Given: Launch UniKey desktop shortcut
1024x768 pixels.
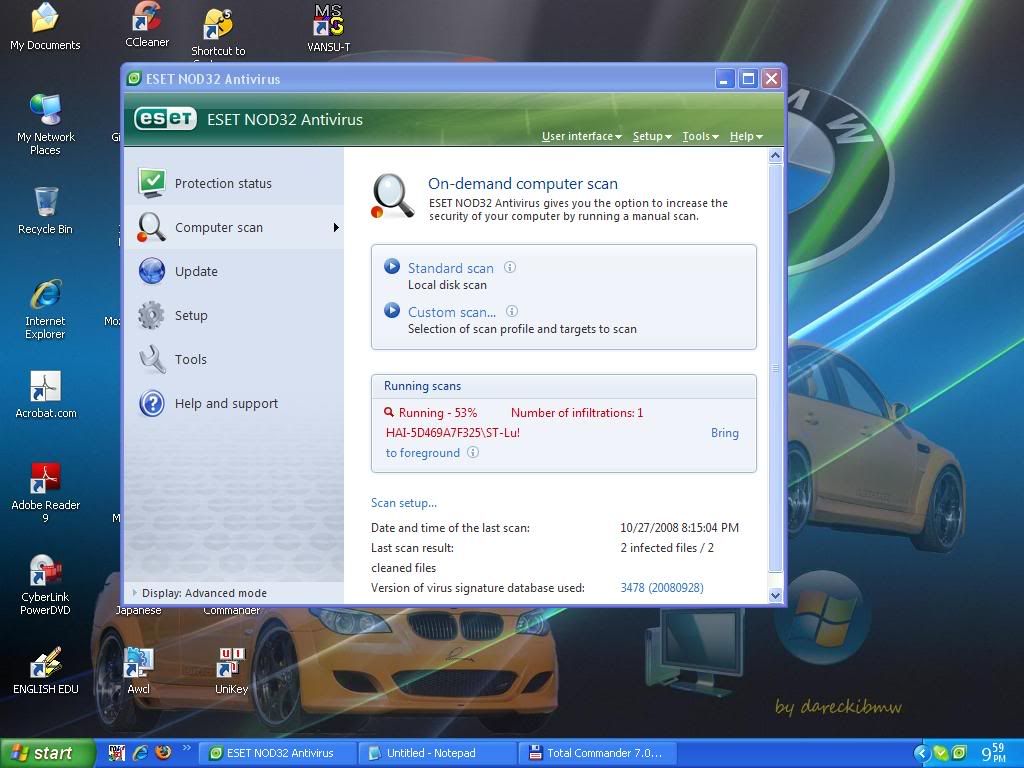Looking at the screenshot, I should [231, 670].
